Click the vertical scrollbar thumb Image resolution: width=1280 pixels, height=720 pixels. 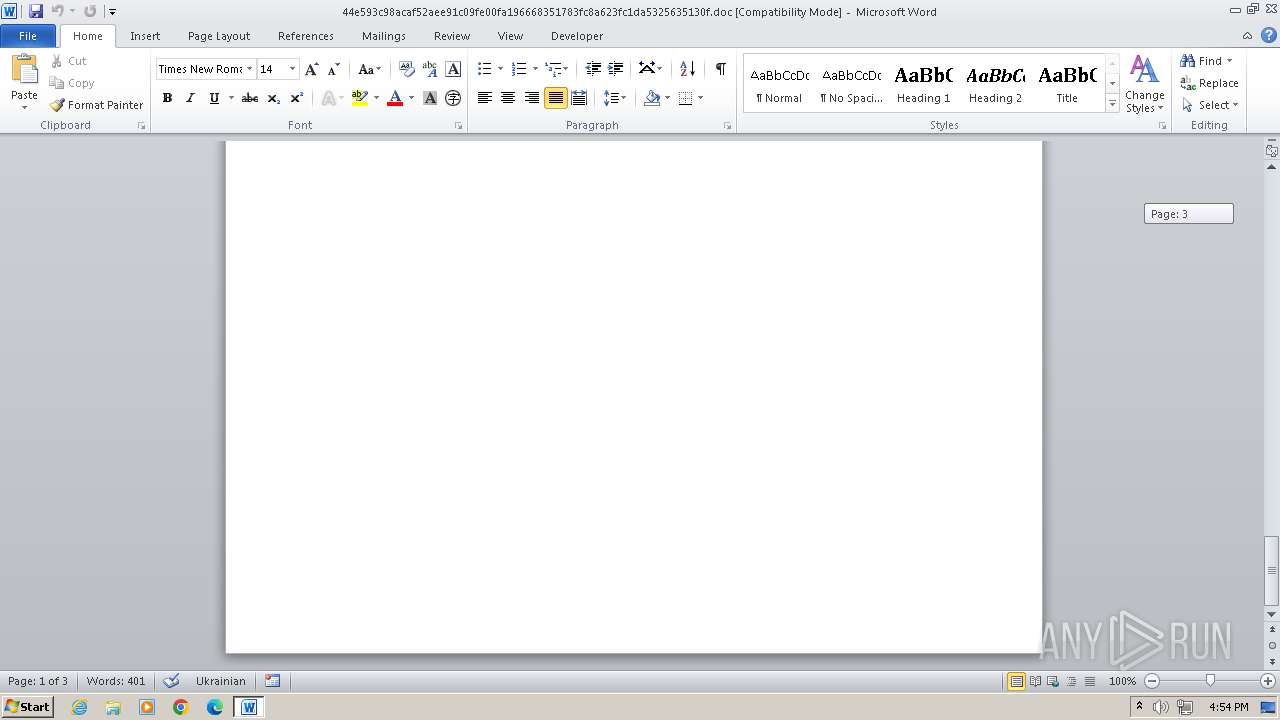click(1272, 571)
